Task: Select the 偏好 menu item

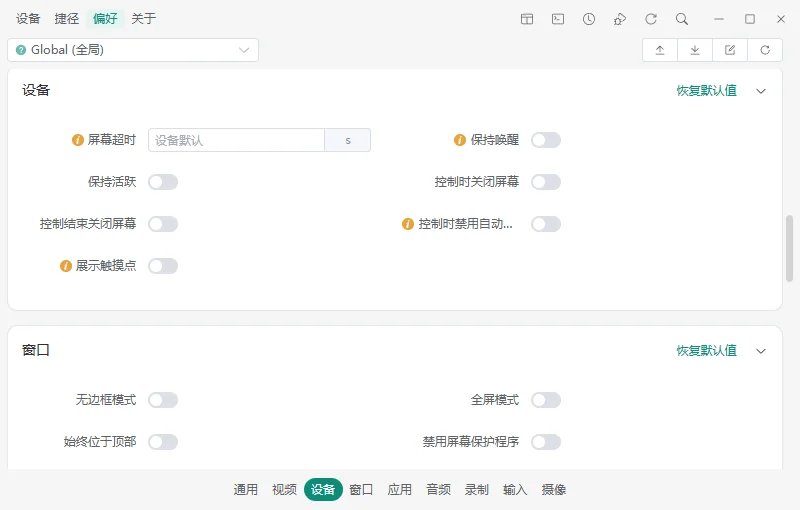Action: (x=105, y=19)
